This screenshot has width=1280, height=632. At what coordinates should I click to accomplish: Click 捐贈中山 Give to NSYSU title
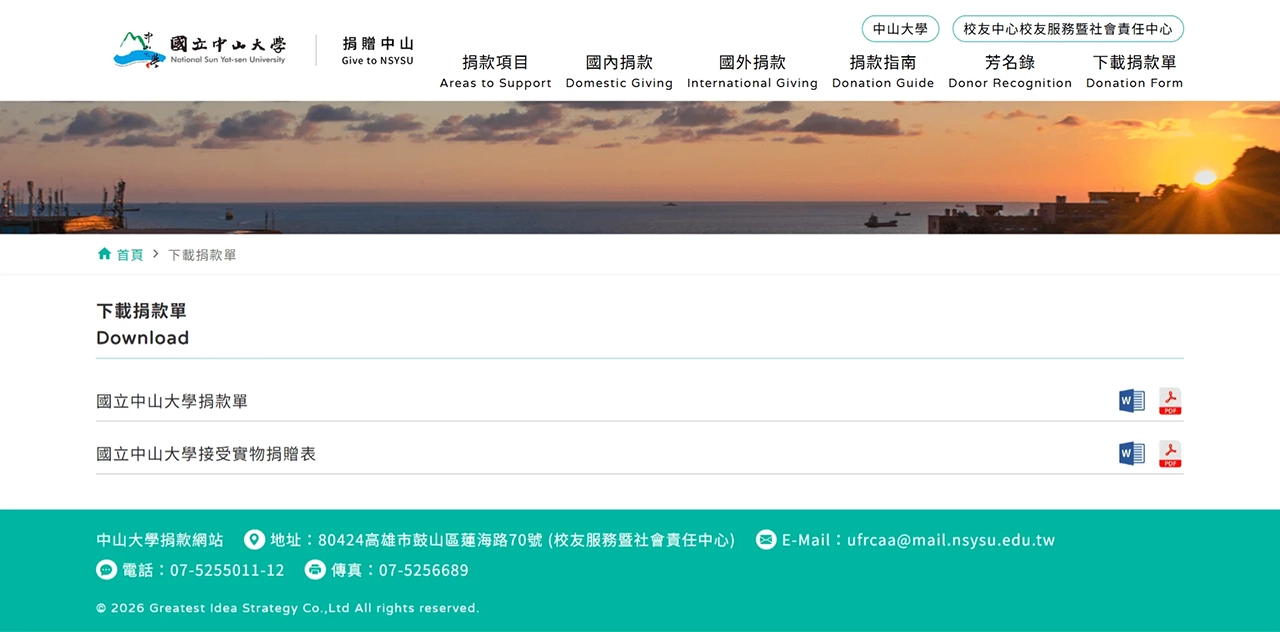[x=378, y=51]
